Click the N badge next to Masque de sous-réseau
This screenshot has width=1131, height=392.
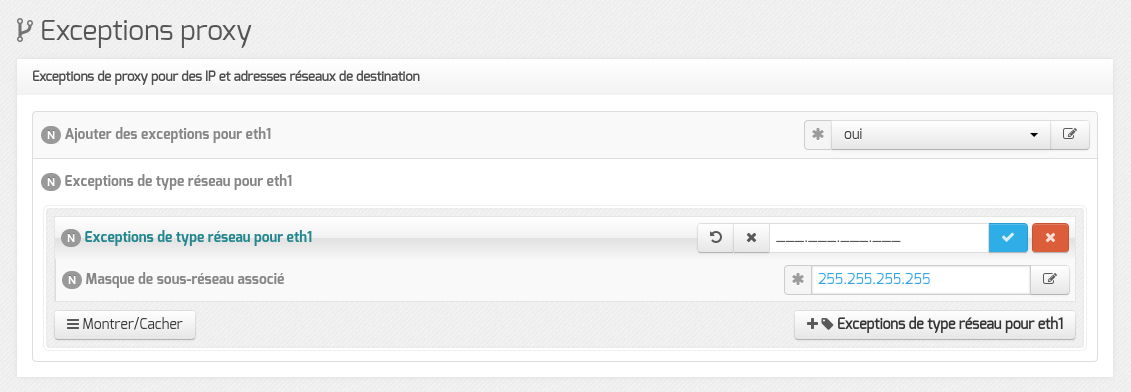coord(71,279)
